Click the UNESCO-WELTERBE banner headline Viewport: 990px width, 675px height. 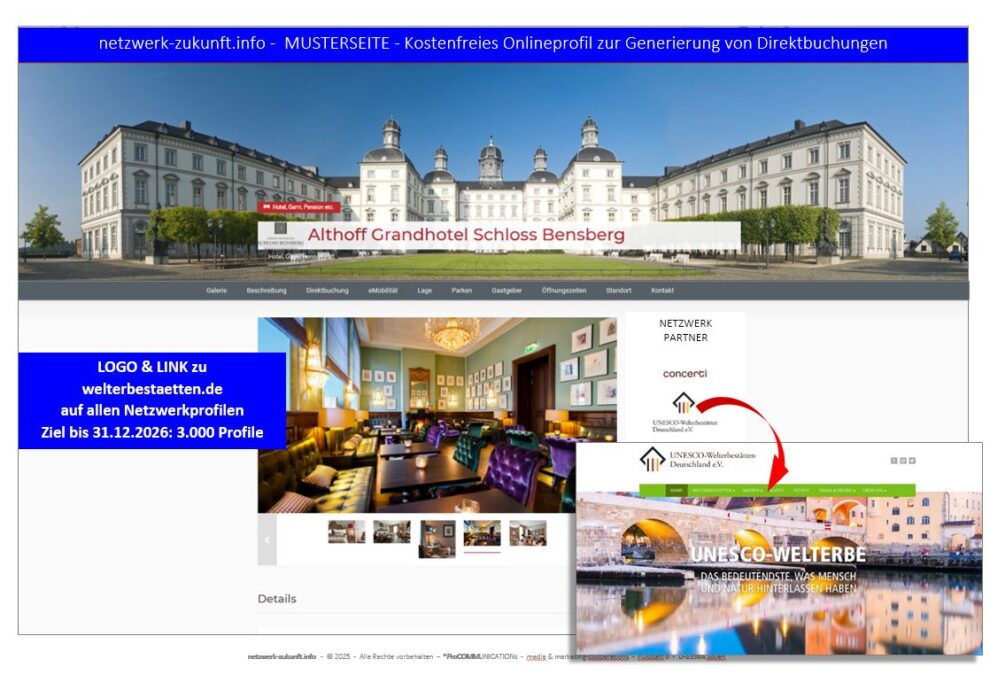click(x=778, y=555)
